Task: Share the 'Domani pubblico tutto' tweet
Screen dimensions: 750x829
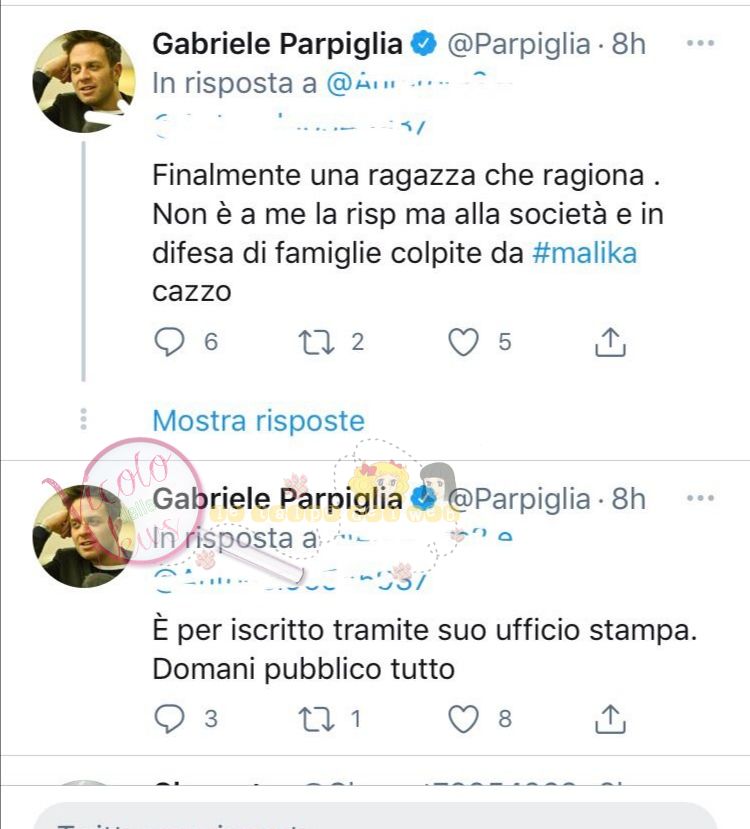Action: (x=610, y=719)
